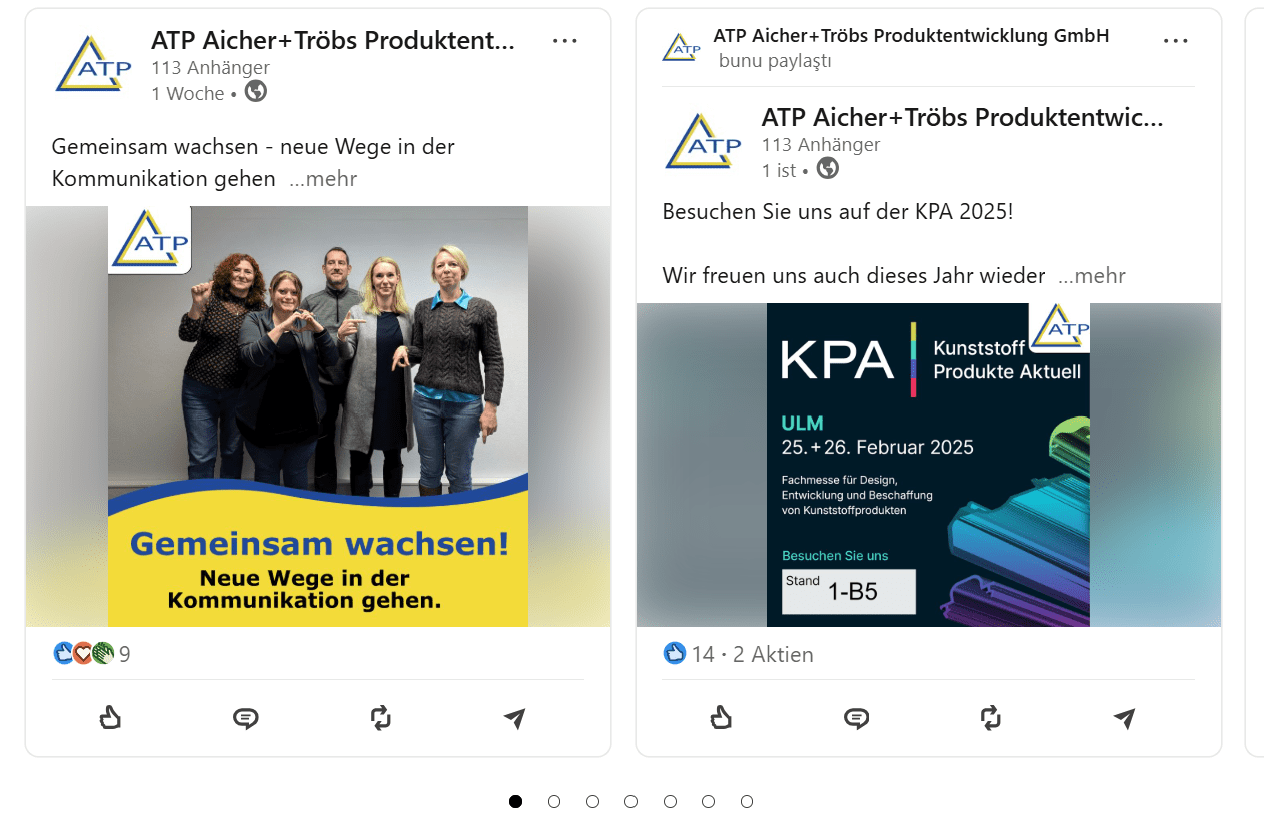Screen dimensions: 1264x830
Task: Select the second carousel dot
Action: coord(554,801)
